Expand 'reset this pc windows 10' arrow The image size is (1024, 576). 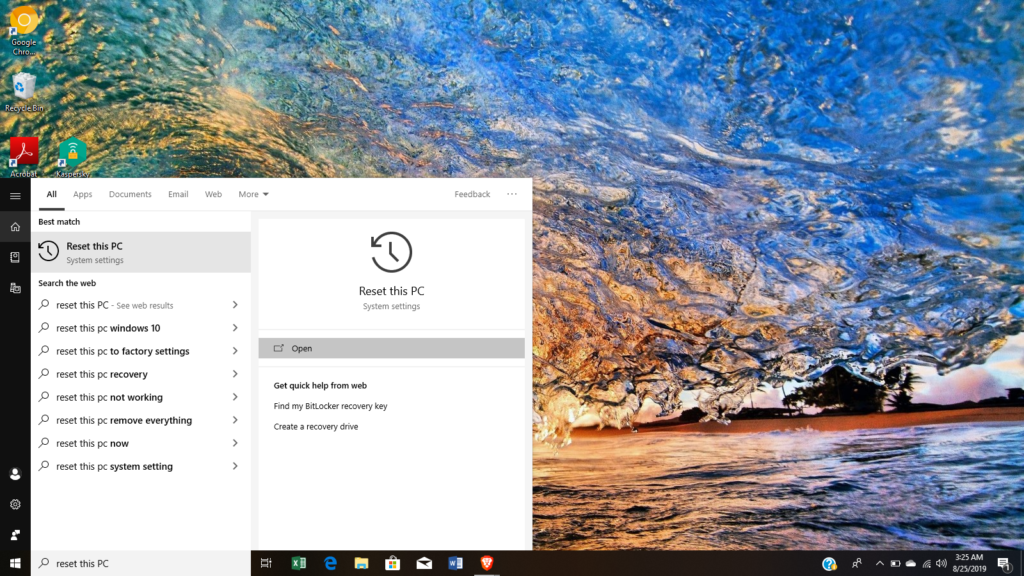click(x=235, y=328)
